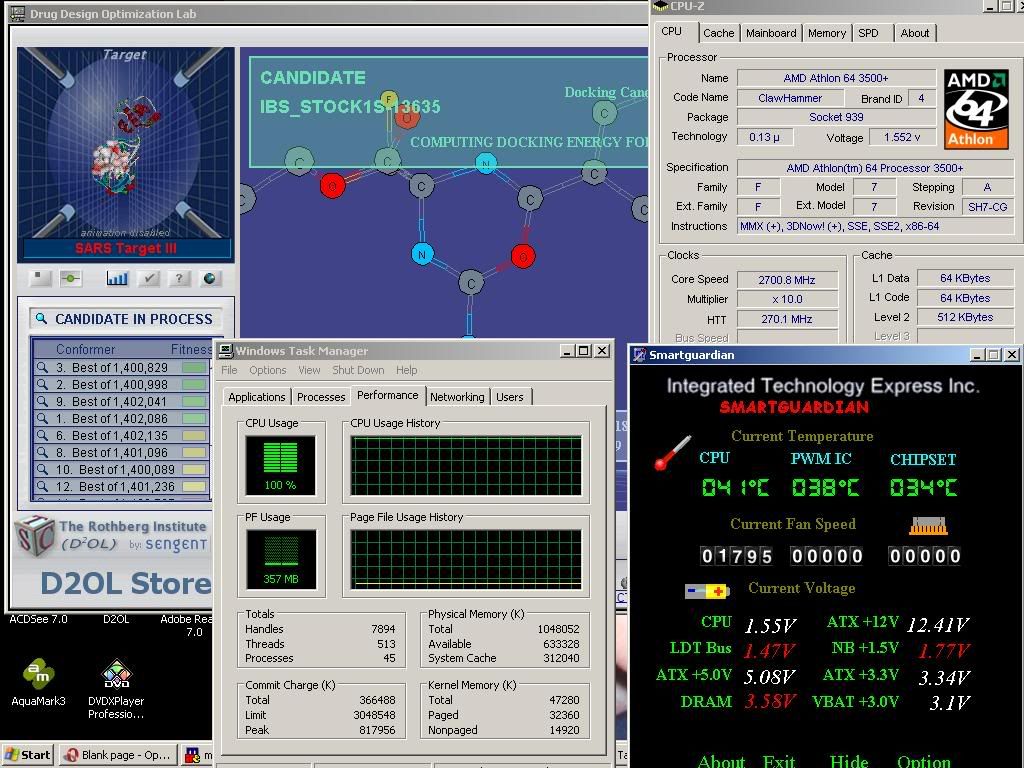Open the question mark help icon
The height and width of the screenshot is (768, 1024).
click(x=179, y=279)
